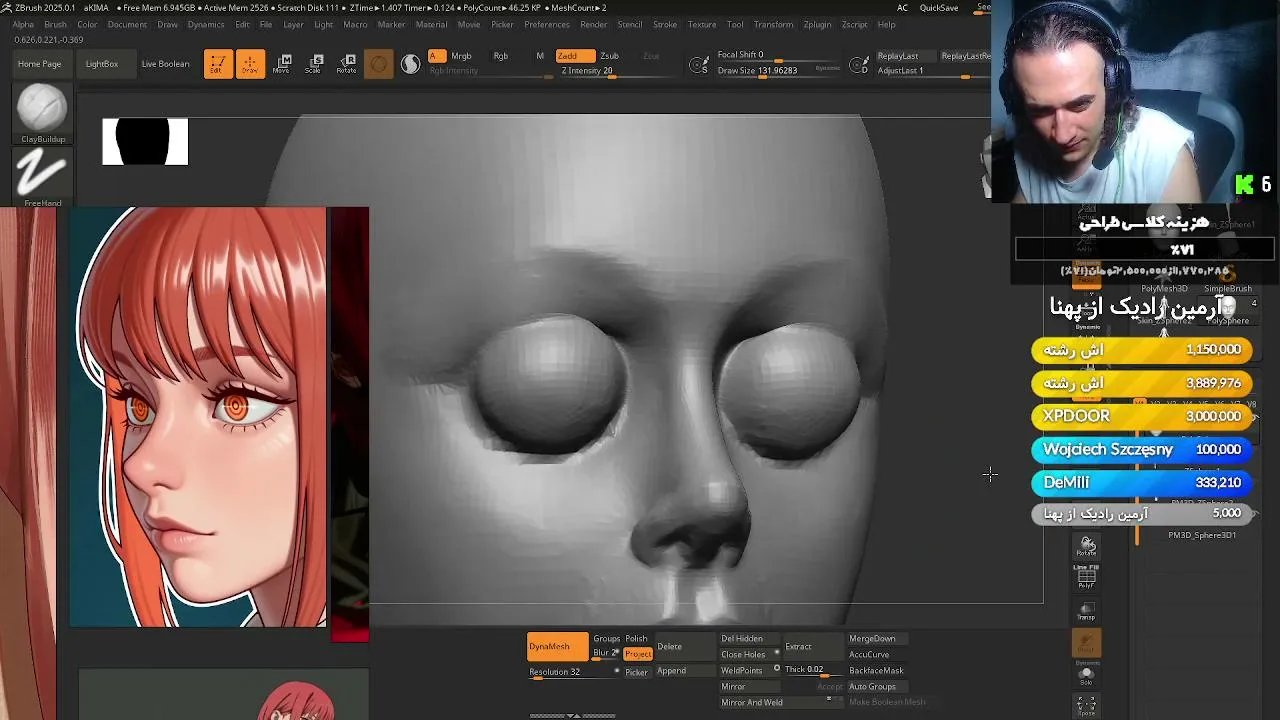Toggle Mrgb mode
This screenshot has width=1280, height=720.
coord(461,56)
